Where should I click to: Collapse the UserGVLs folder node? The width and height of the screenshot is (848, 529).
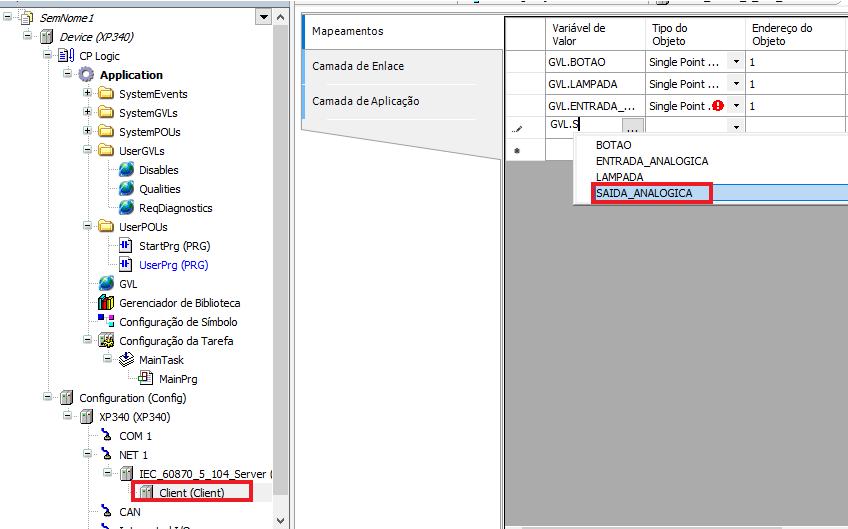88,151
